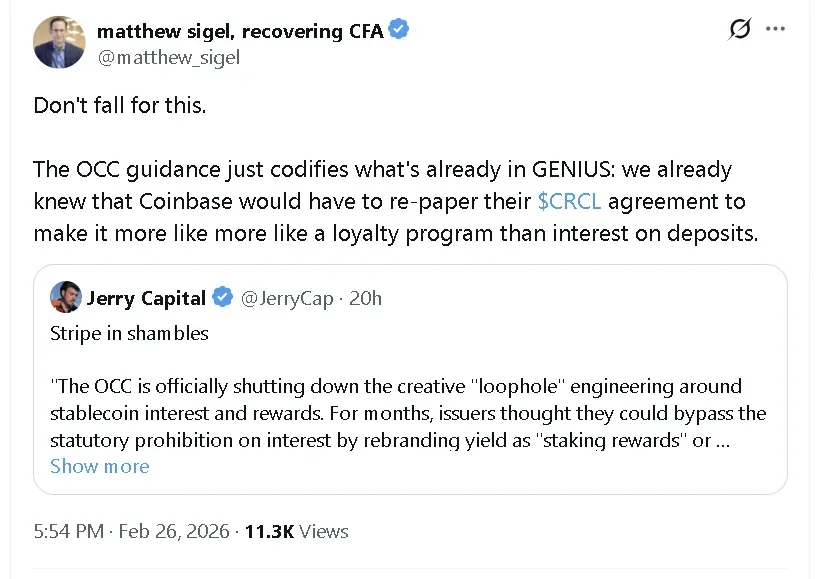The width and height of the screenshot is (824, 579).
Task: Click Jerry Capital's blue verified badge
Action: tap(223, 298)
